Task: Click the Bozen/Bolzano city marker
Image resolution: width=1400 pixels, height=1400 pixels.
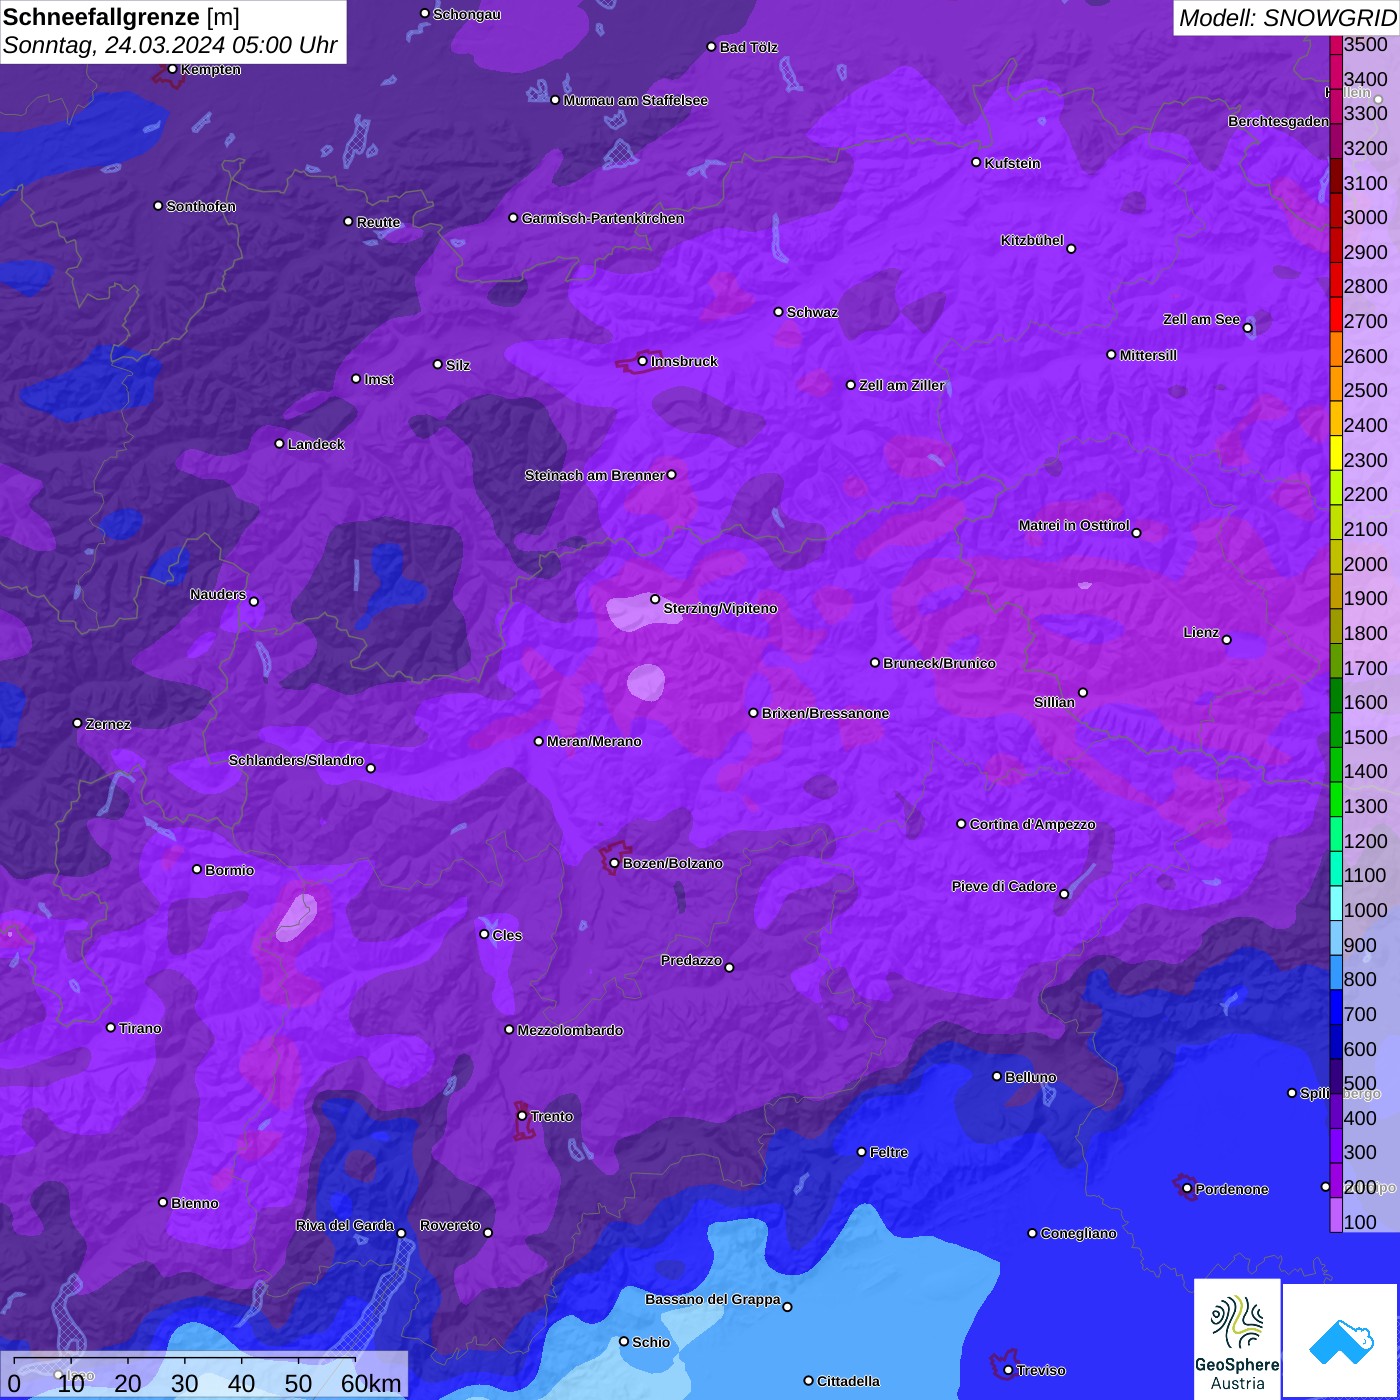Action: tap(615, 863)
